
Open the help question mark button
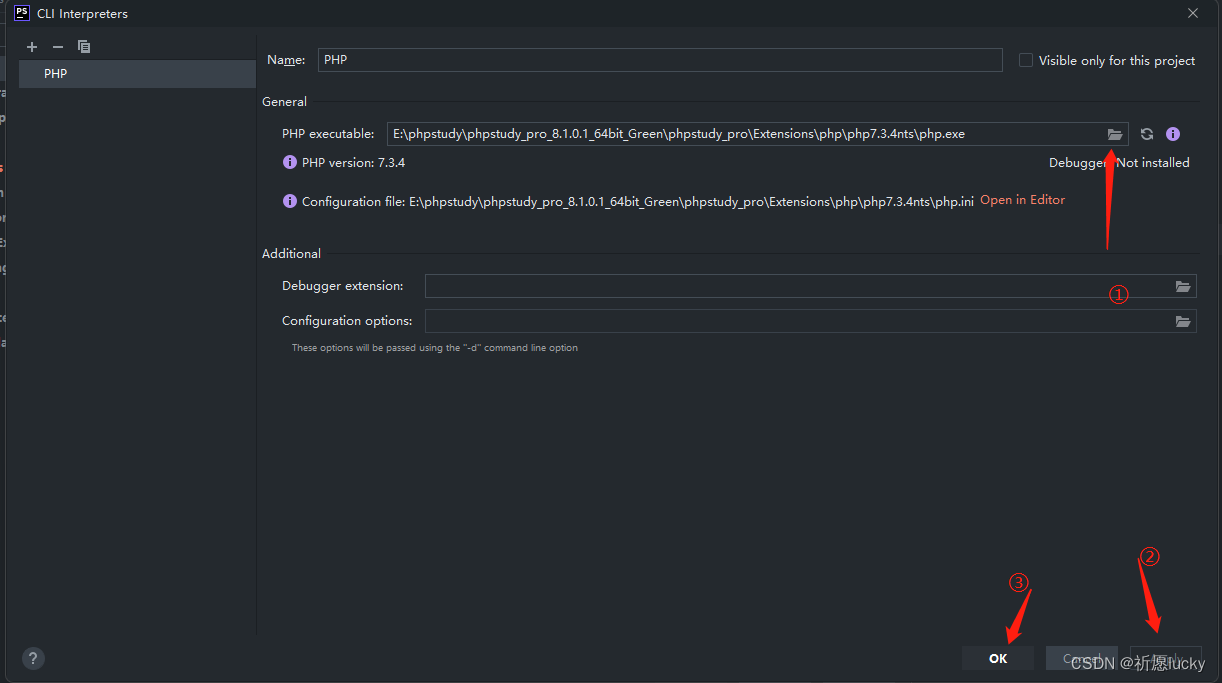click(x=33, y=658)
